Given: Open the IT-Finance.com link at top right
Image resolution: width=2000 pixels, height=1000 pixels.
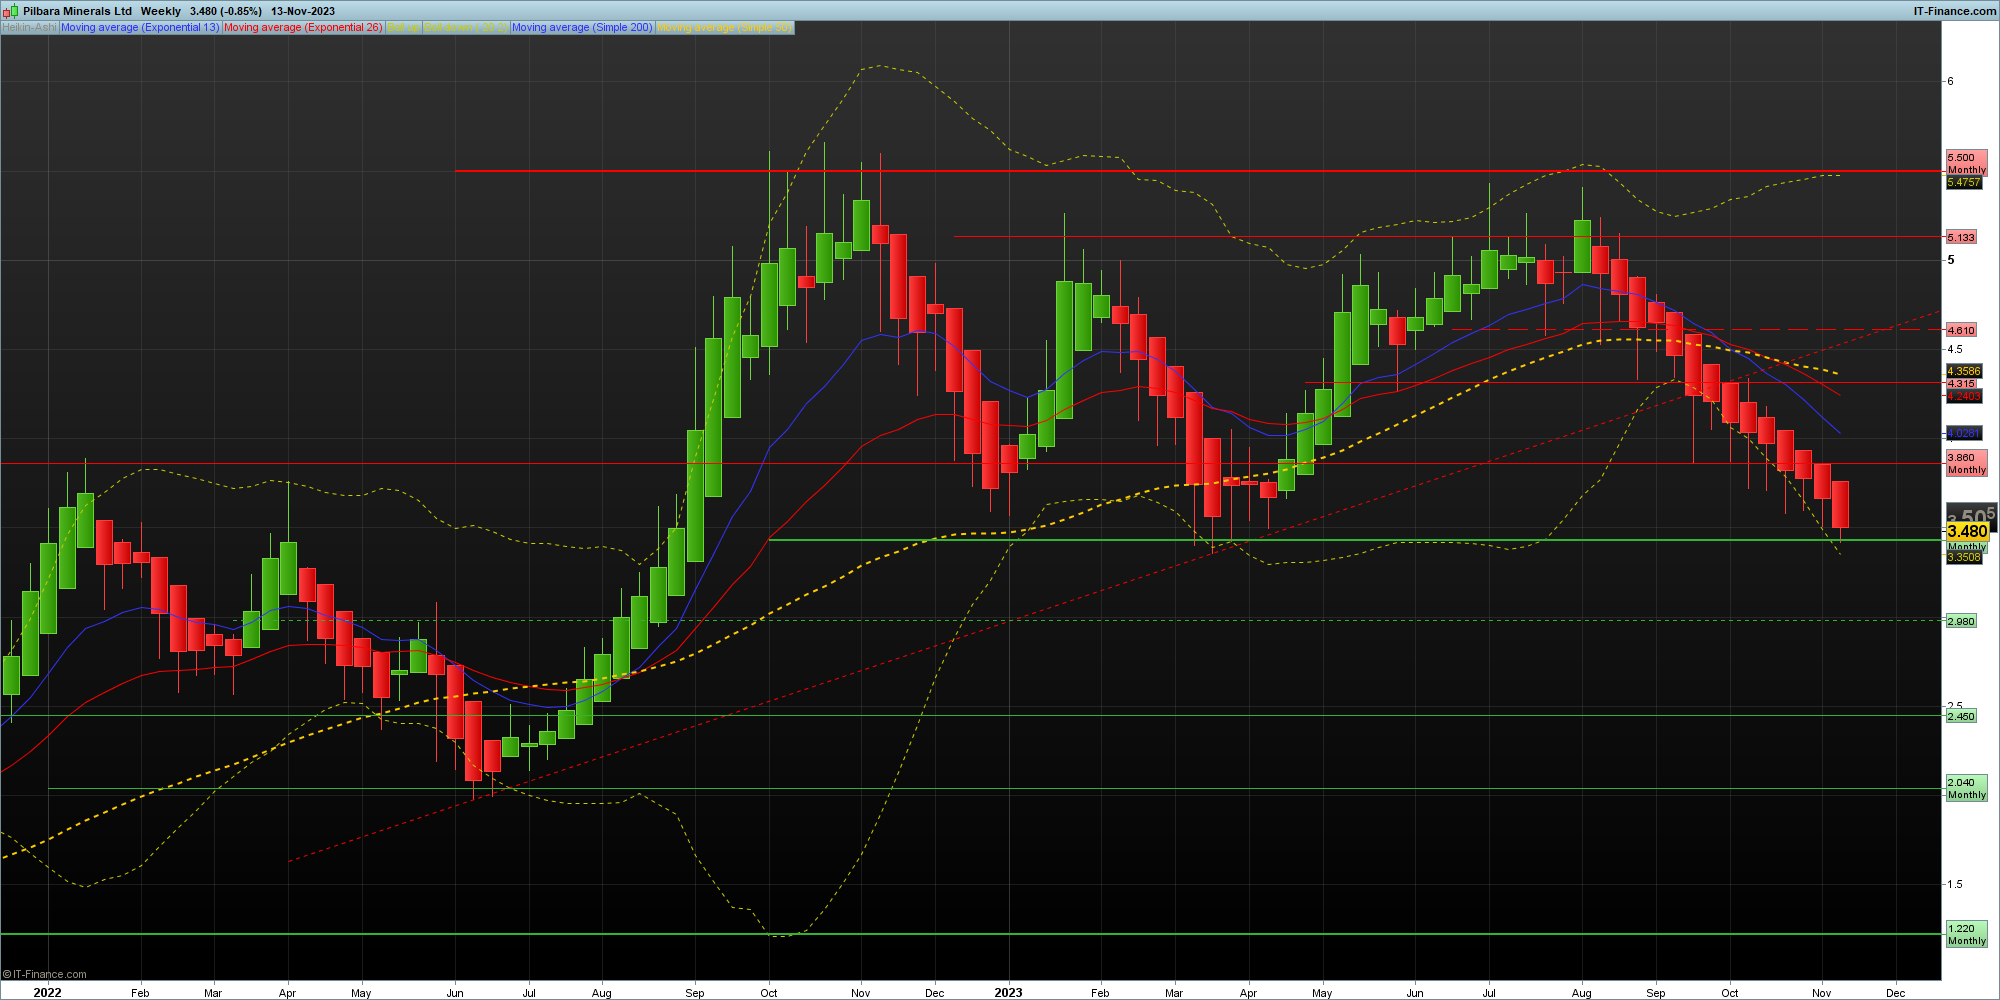Looking at the screenshot, I should pyautogui.click(x=1954, y=11).
